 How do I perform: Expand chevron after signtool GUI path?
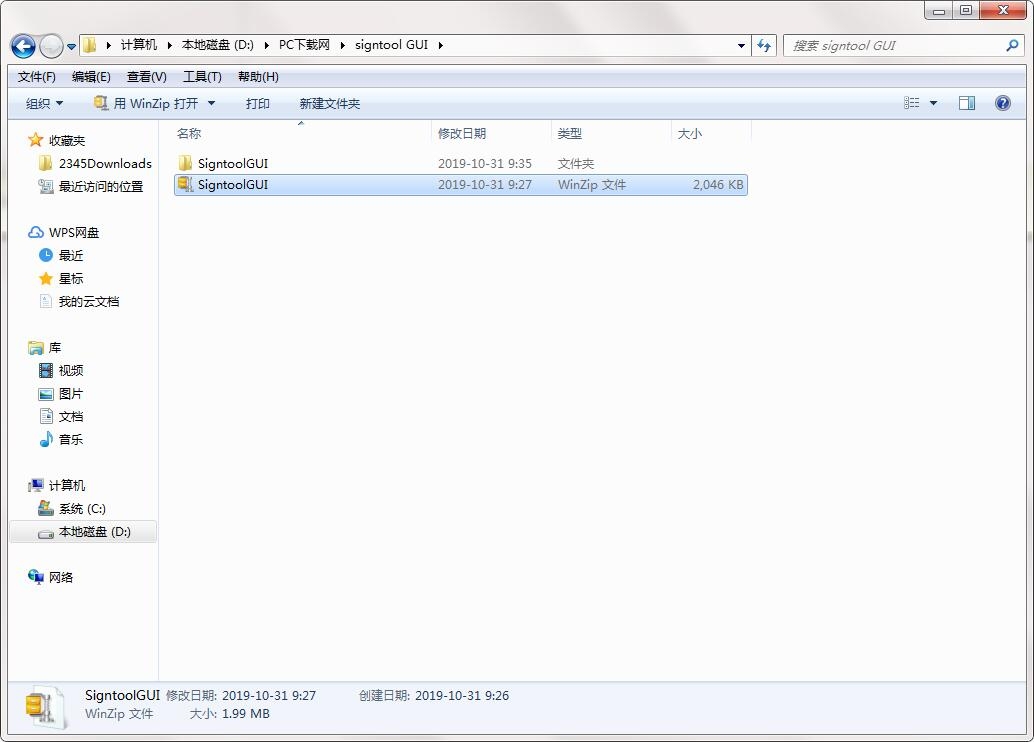click(x=441, y=45)
